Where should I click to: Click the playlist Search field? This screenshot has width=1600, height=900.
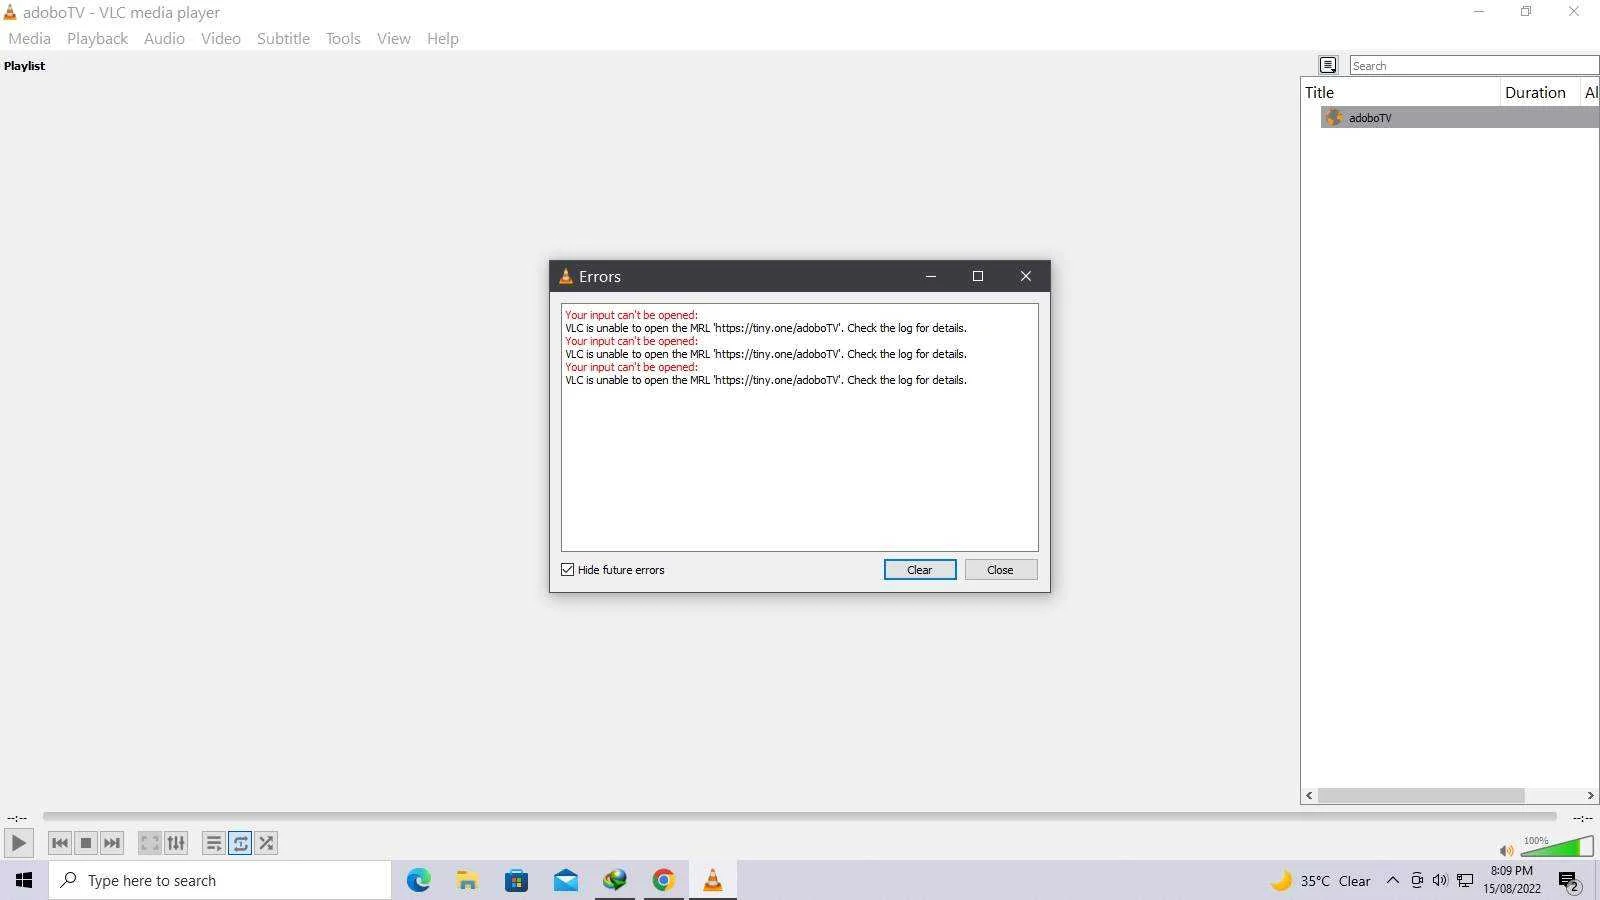click(1474, 66)
